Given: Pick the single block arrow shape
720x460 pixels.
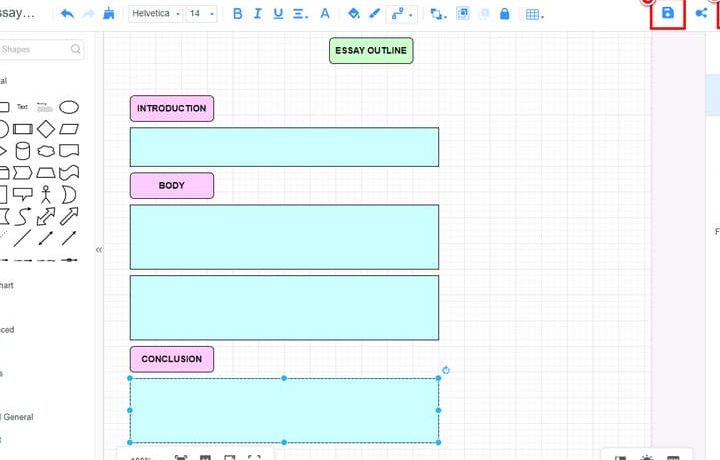Looking at the screenshot, I should [69, 217].
